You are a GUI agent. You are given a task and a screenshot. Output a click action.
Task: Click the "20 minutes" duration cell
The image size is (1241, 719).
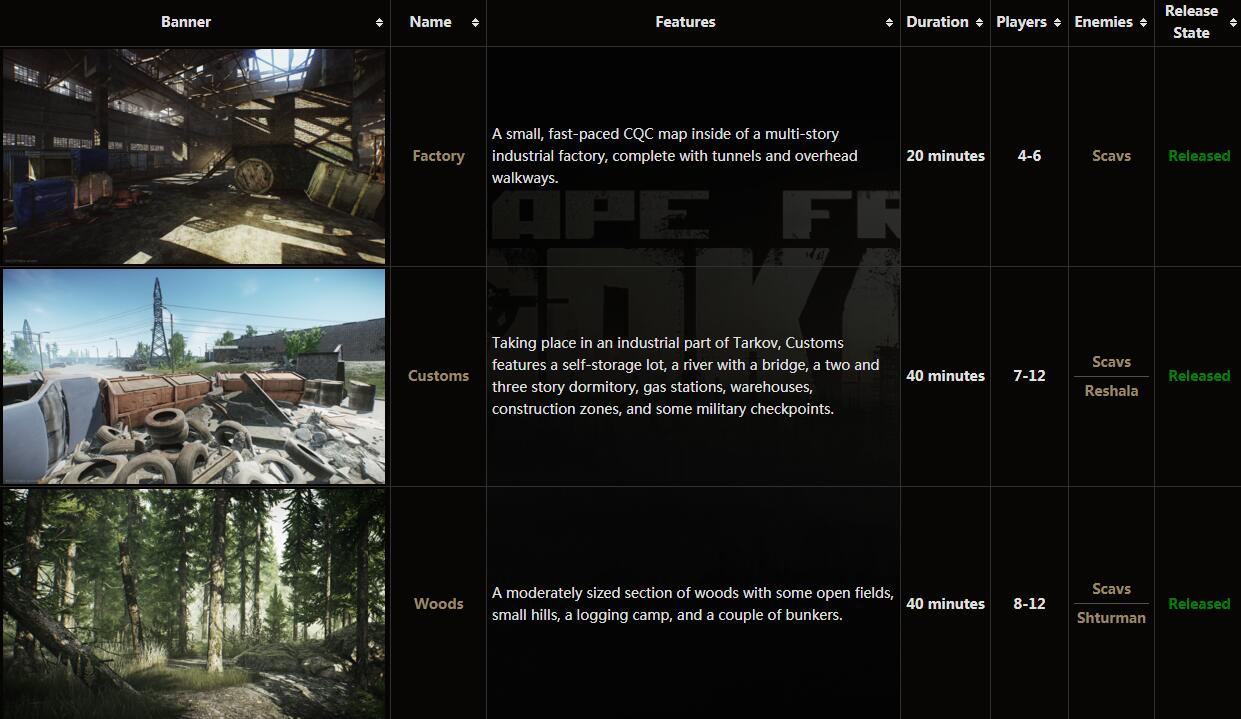[945, 156]
